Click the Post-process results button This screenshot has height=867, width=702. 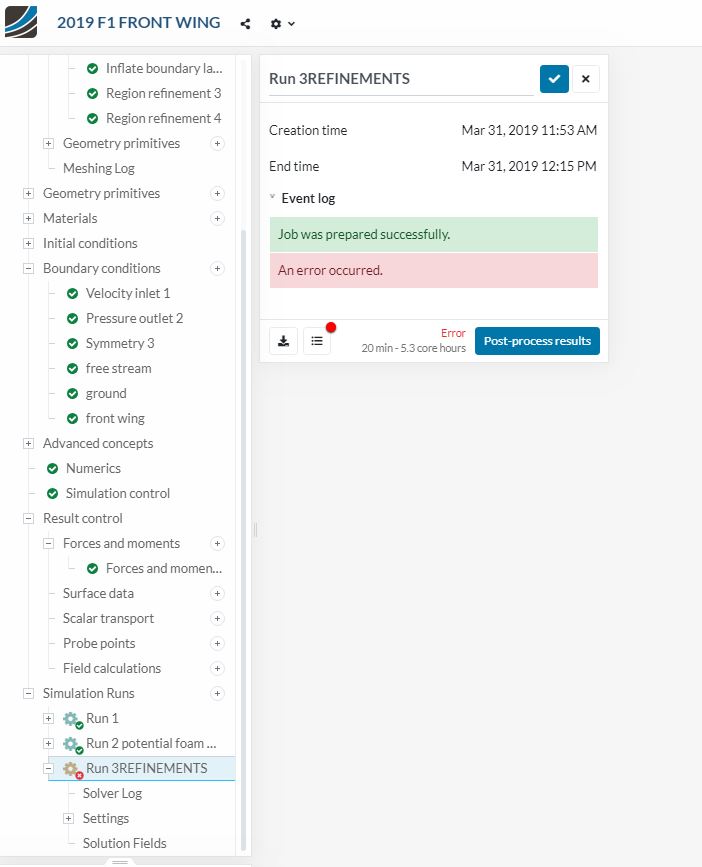(x=537, y=341)
